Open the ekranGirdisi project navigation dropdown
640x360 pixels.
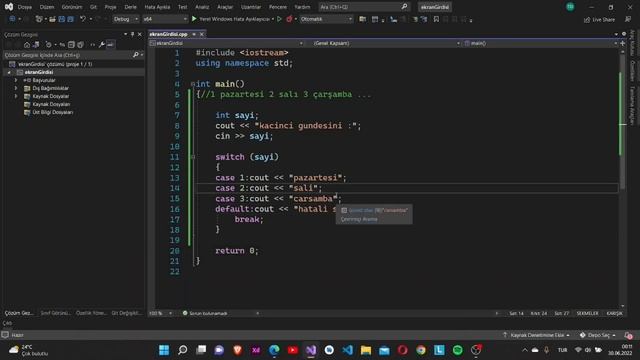coord(227,43)
